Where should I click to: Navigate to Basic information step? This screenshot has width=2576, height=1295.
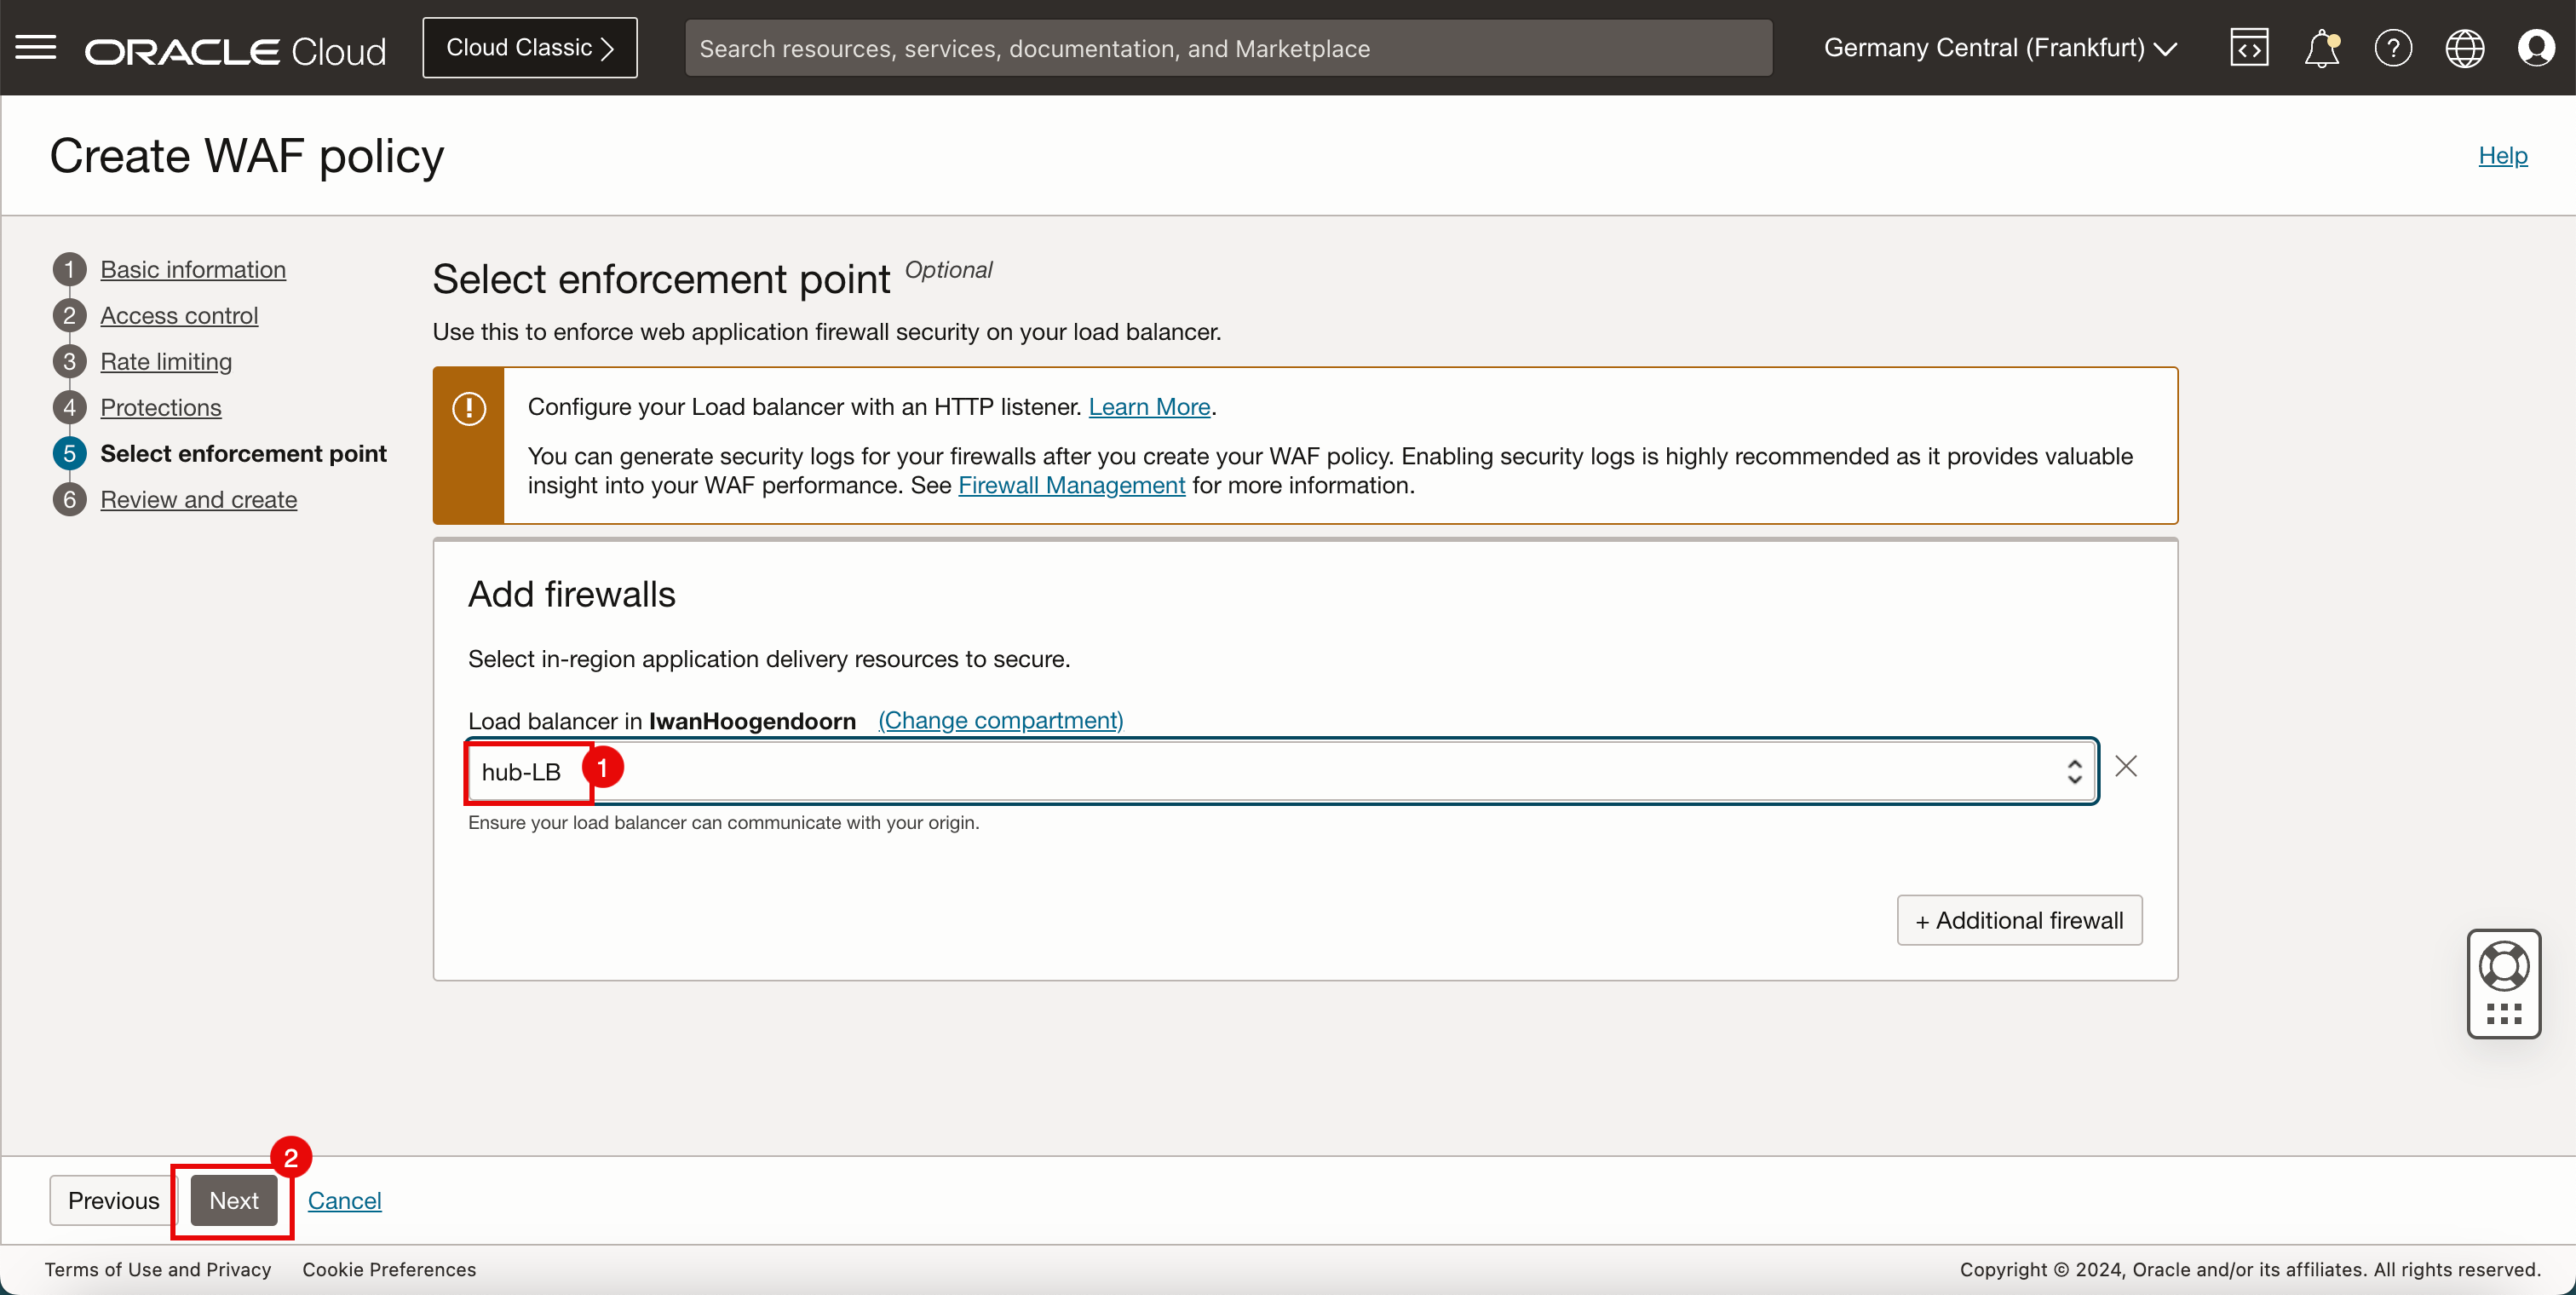[x=193, y=268]
